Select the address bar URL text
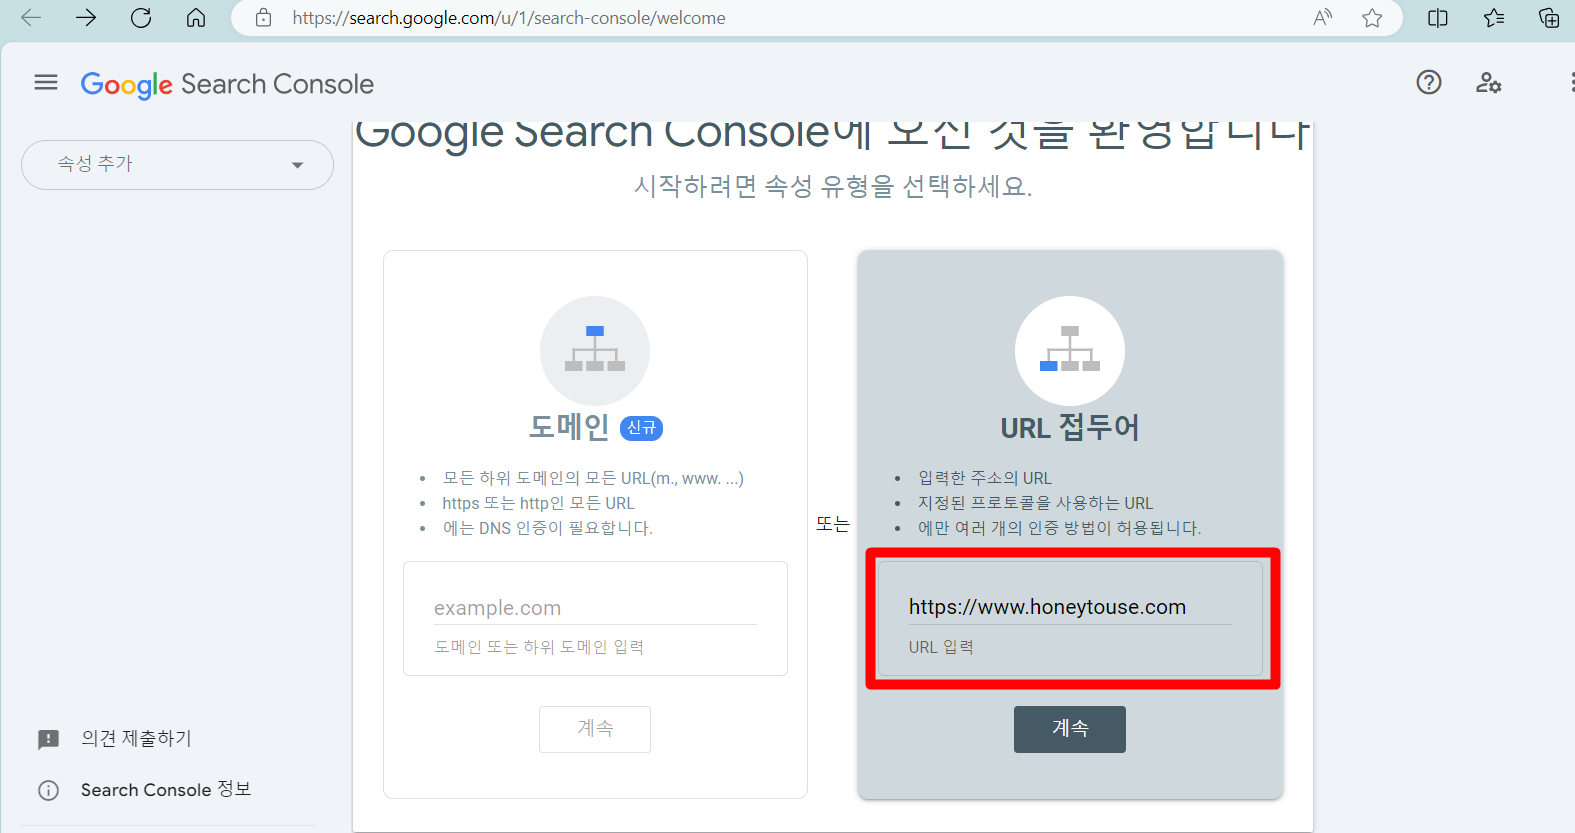 [509, 18]
